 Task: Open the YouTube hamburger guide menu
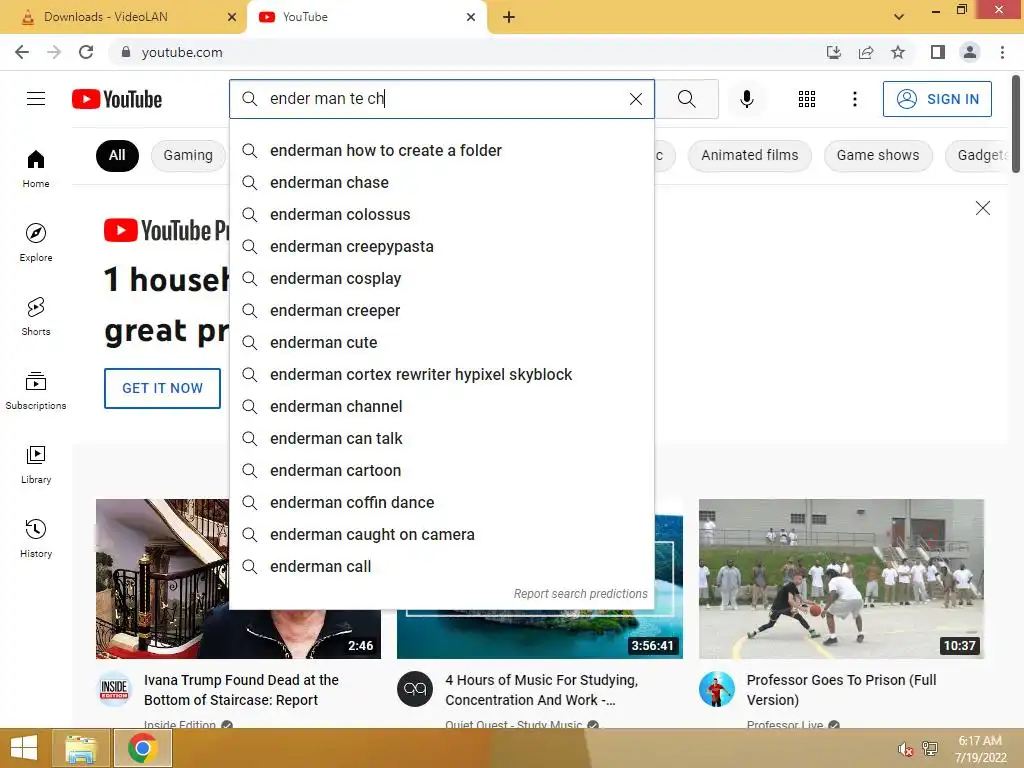[36, 99]
